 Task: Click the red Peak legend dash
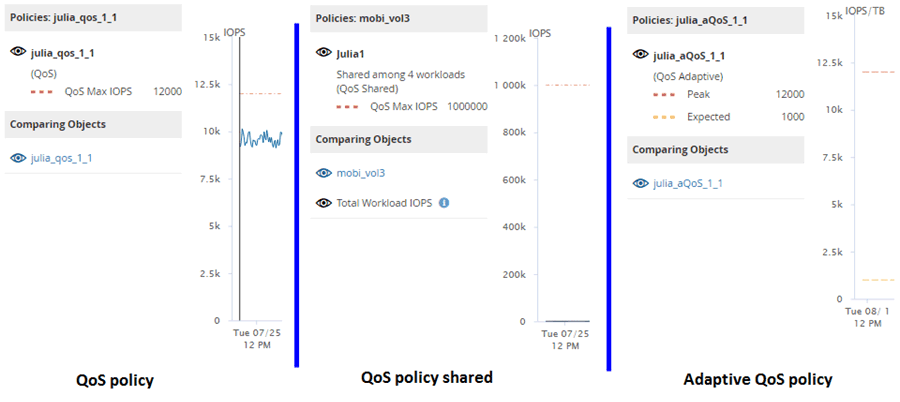point(664,95)
